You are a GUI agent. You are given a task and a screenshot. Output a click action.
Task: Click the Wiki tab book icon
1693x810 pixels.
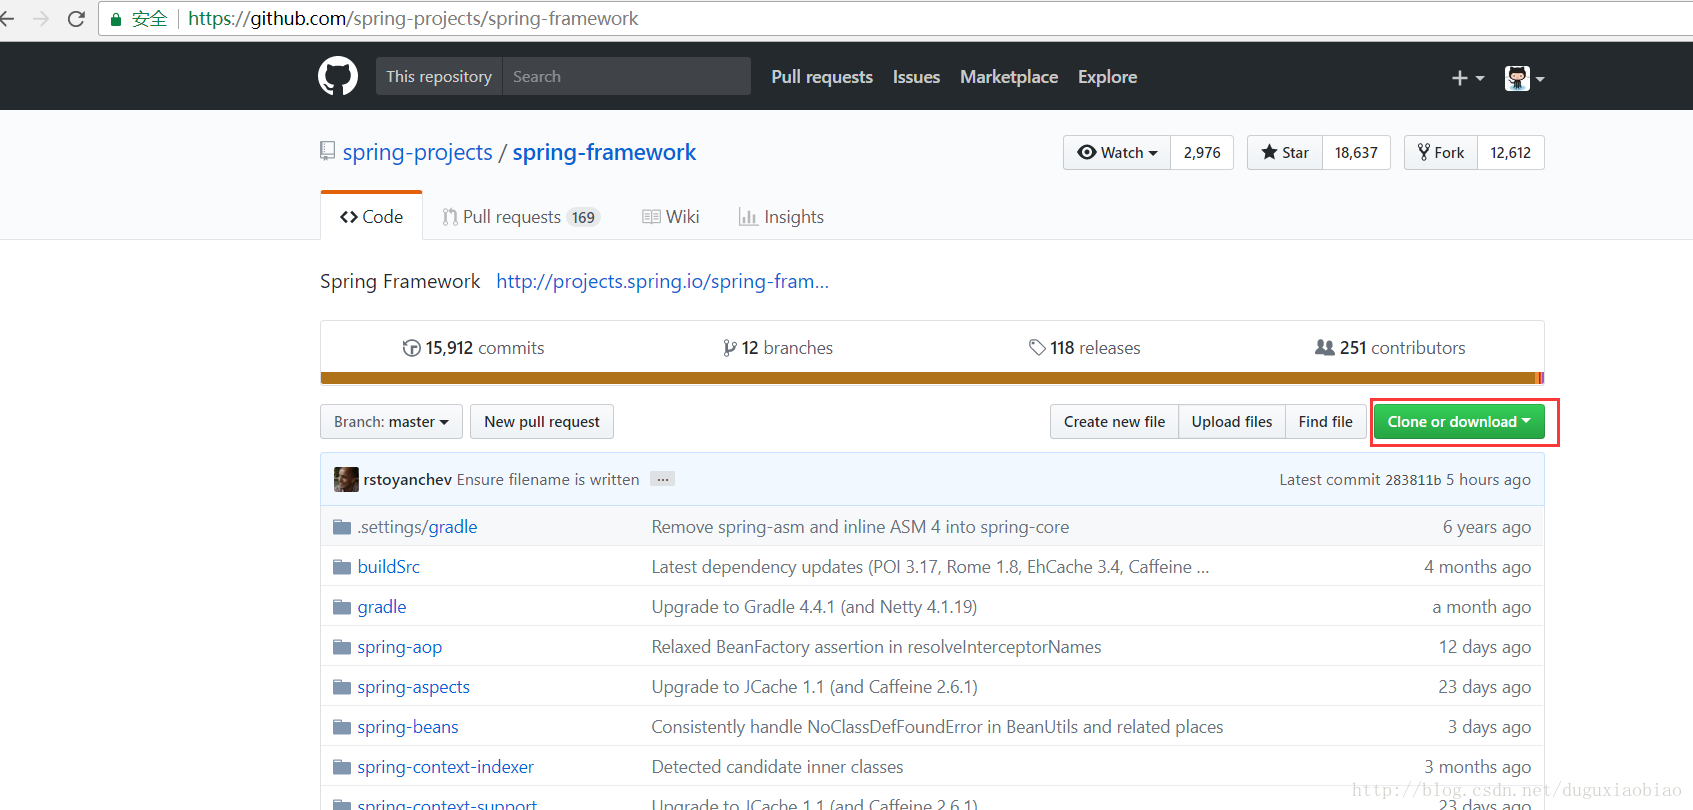coord(651,217)
